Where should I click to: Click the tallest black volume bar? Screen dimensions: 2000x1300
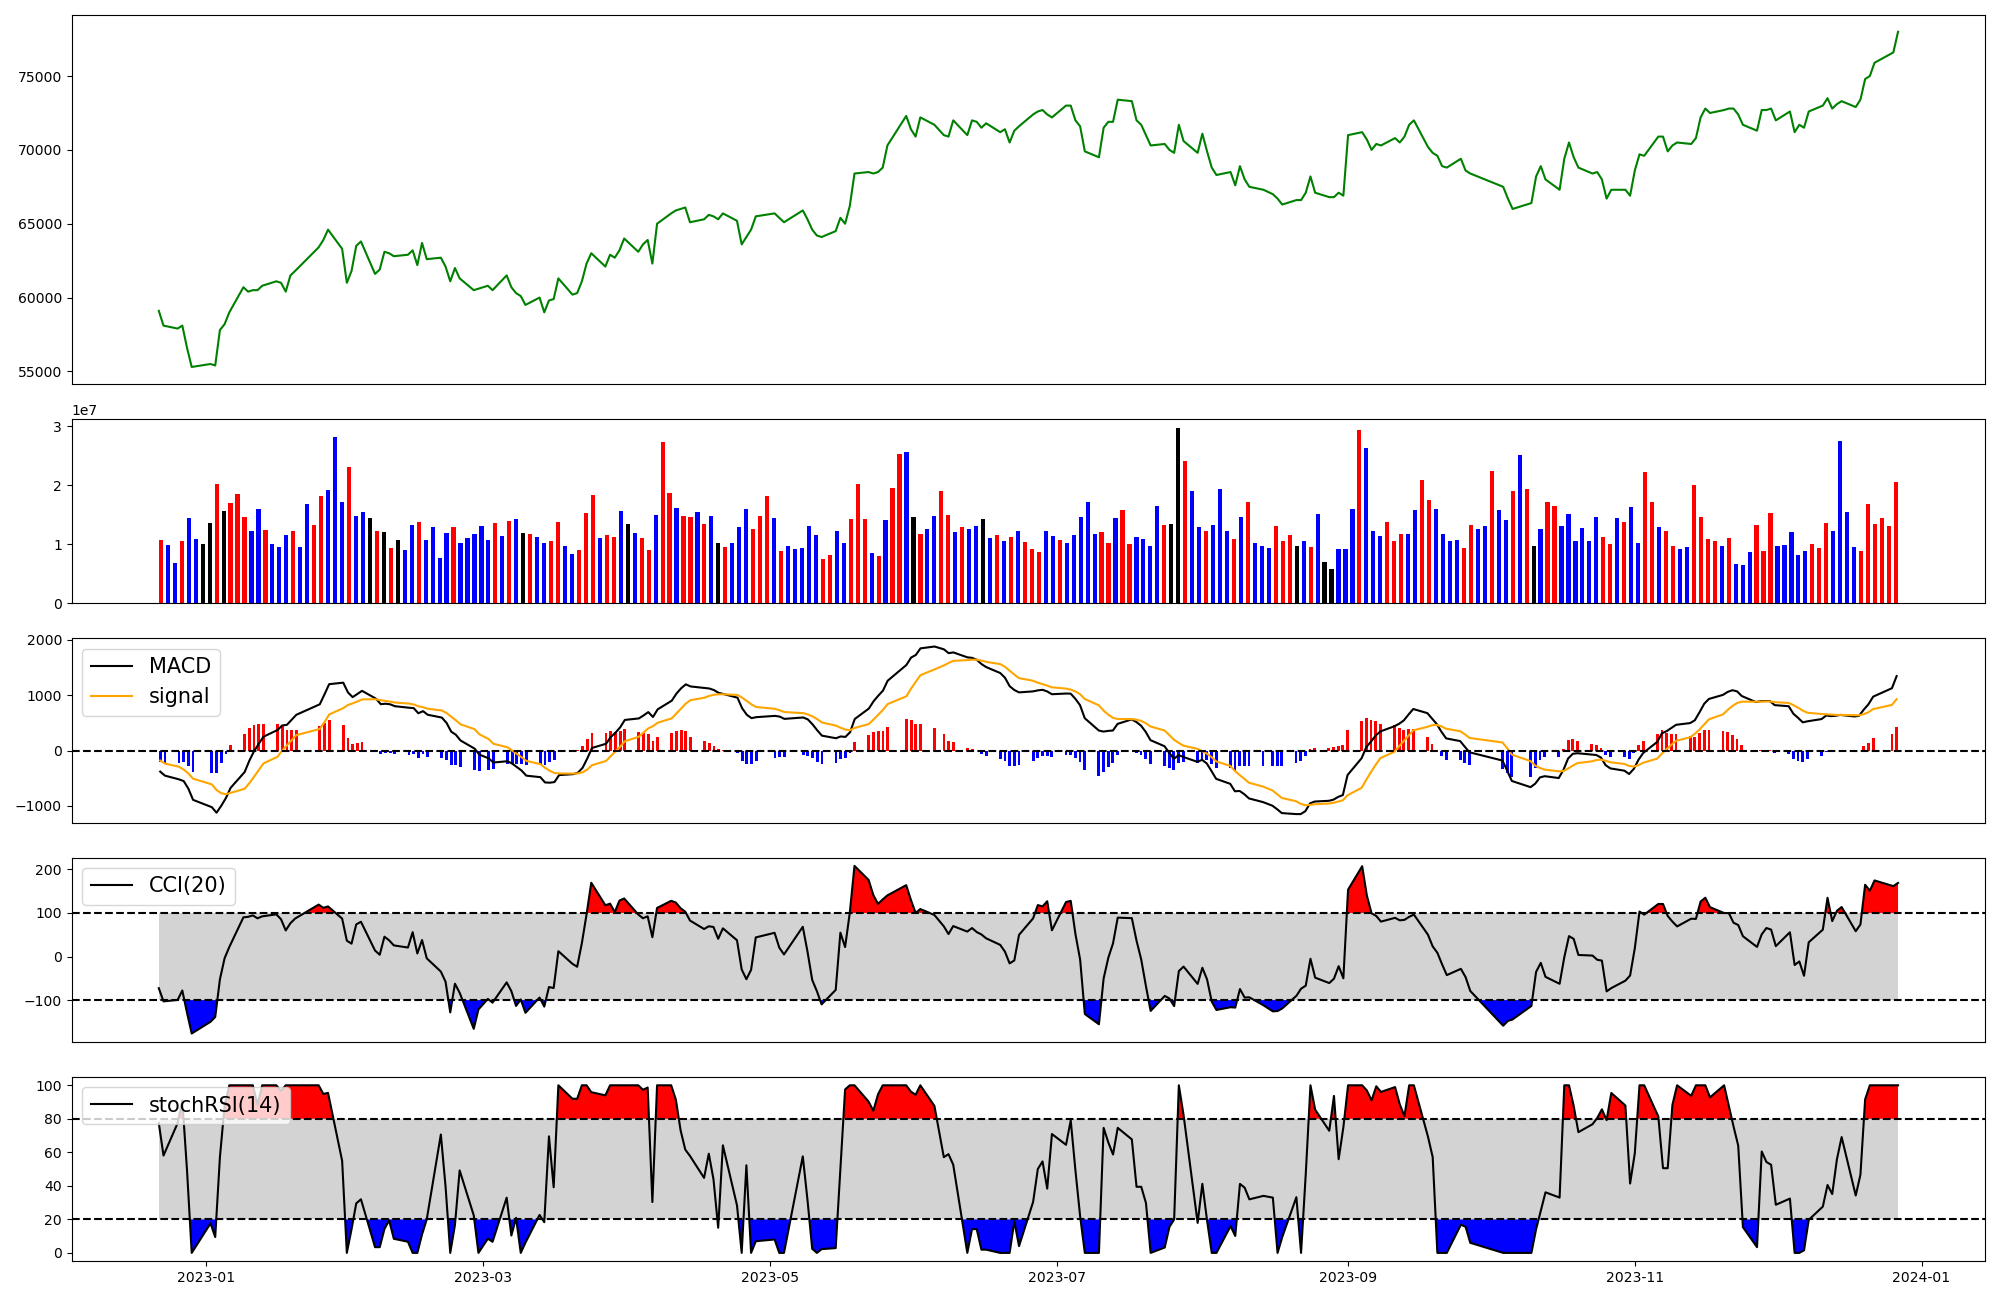[1178, 515]
